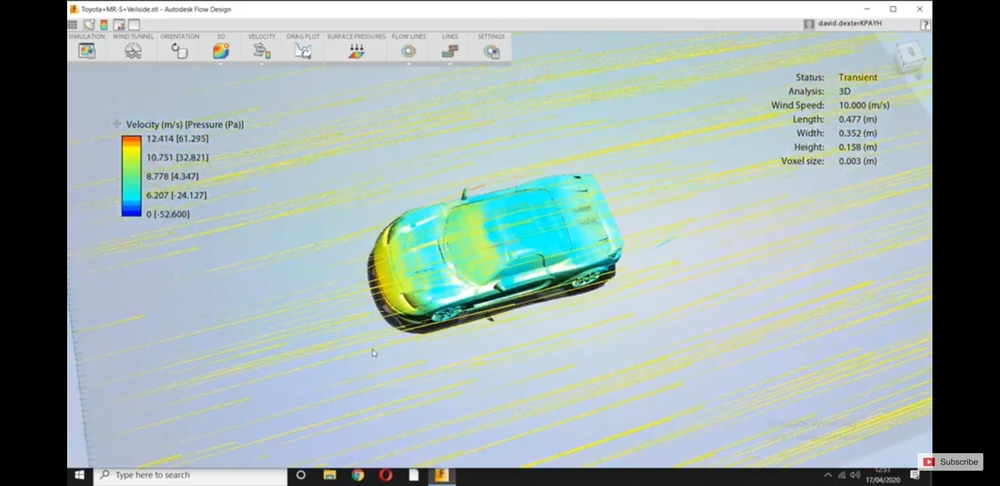Click the lighting bulb icon in top bar
Viewport: 1000px width, 486px height.
point(89,25)
